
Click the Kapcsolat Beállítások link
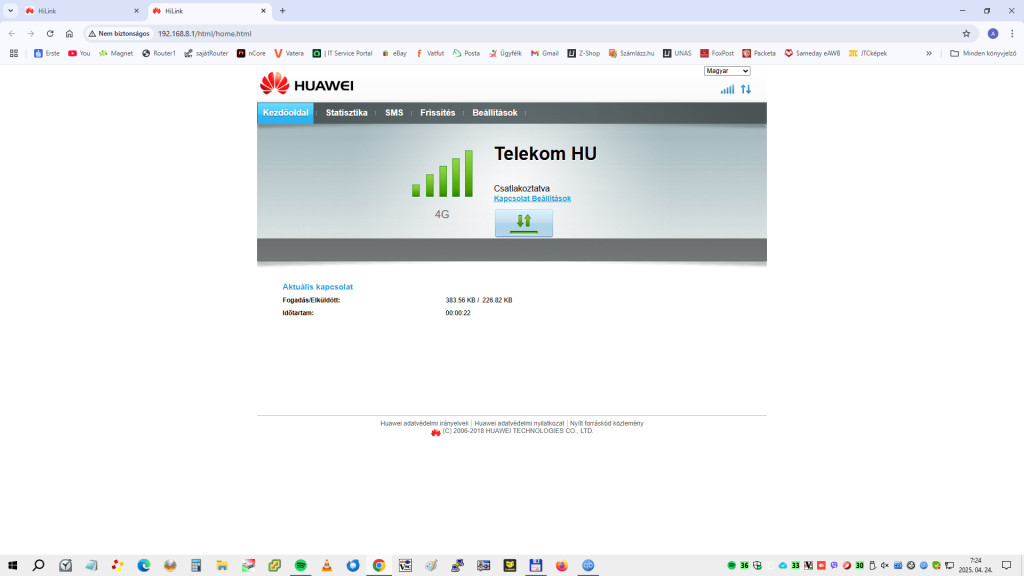click(532, 199)
